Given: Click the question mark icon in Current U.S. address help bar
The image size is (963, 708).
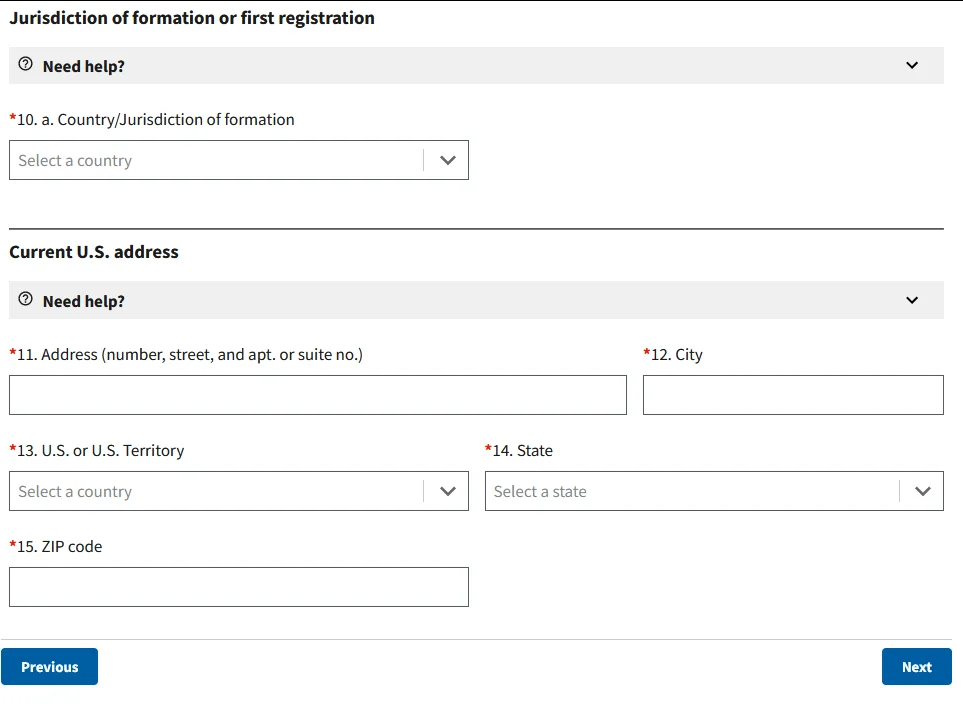Looking at the screenshot, I should (x=25, y=299).
